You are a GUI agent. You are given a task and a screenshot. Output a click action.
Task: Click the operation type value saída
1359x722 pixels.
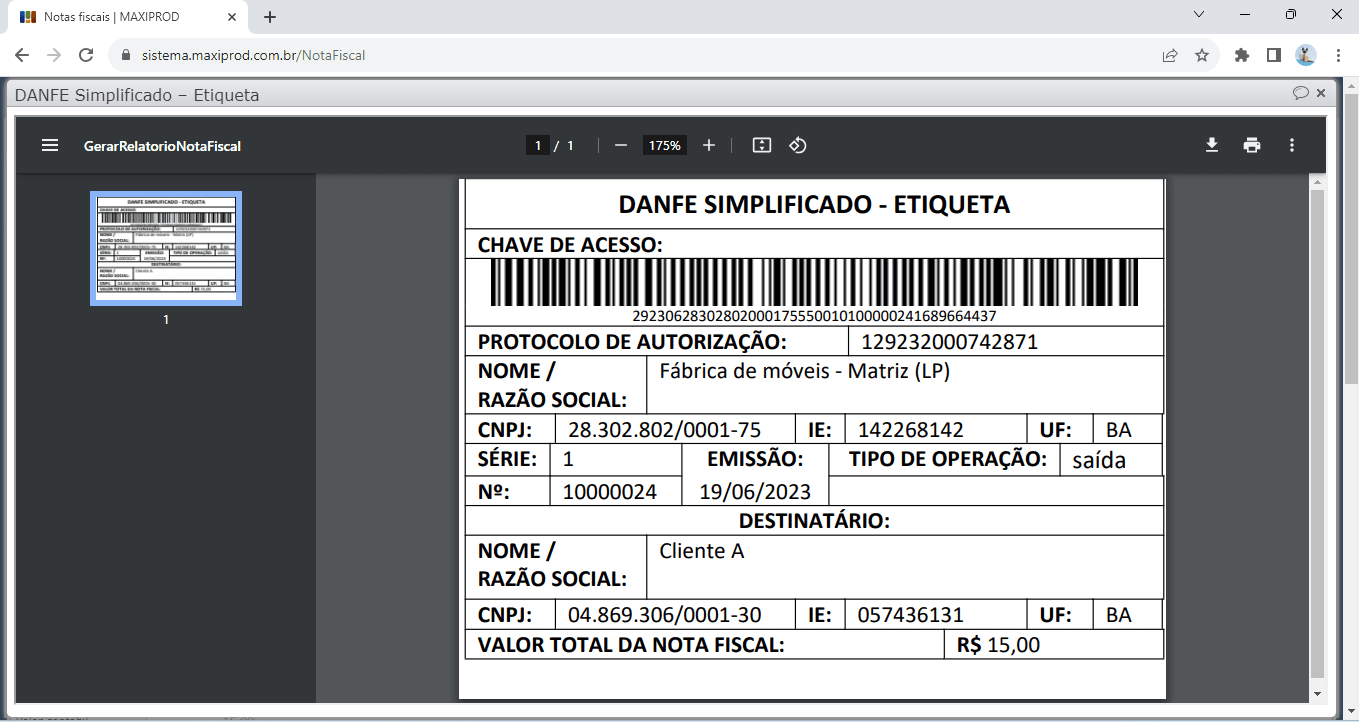click(1099, 460)
